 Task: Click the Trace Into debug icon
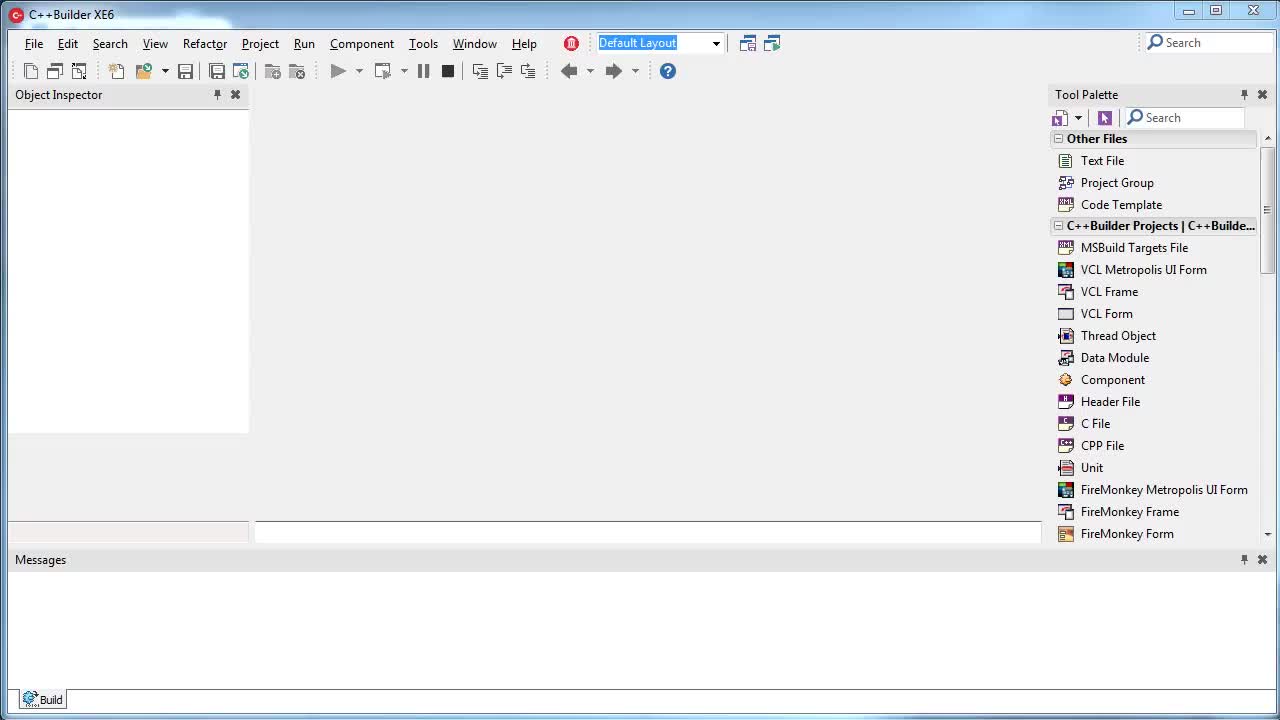point(480,71)
